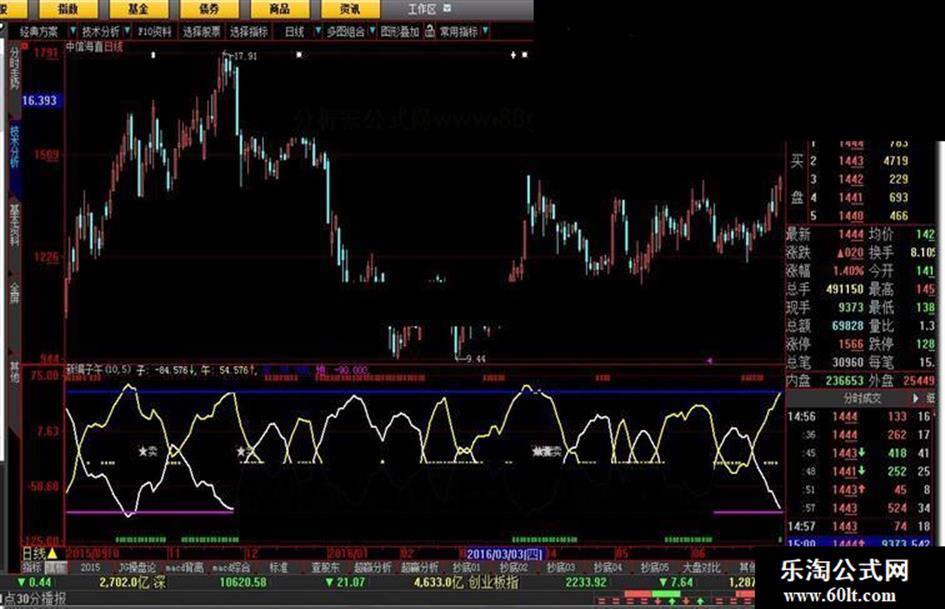Click the 选择股票 button

202,31
